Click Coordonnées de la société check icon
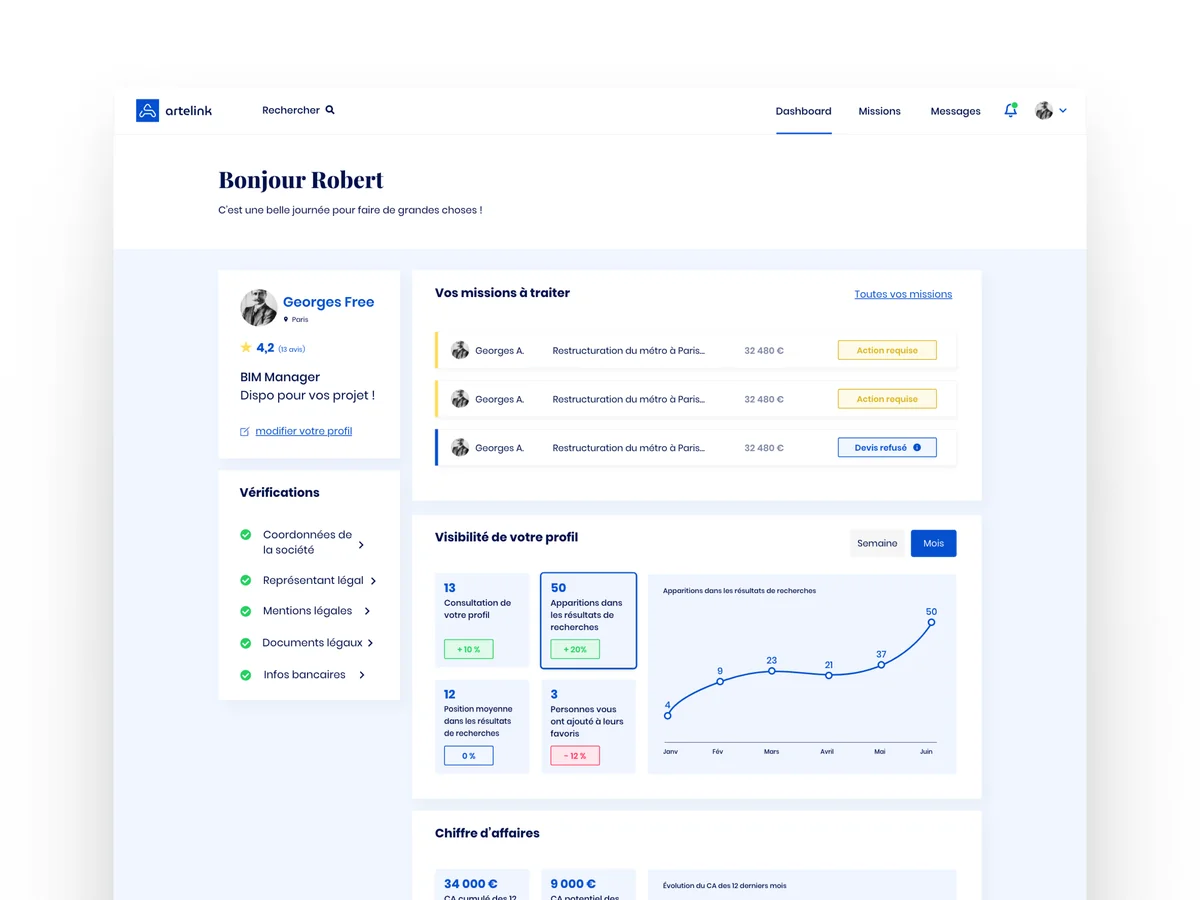Screen dimensions: 1200x900 [246, 535]
